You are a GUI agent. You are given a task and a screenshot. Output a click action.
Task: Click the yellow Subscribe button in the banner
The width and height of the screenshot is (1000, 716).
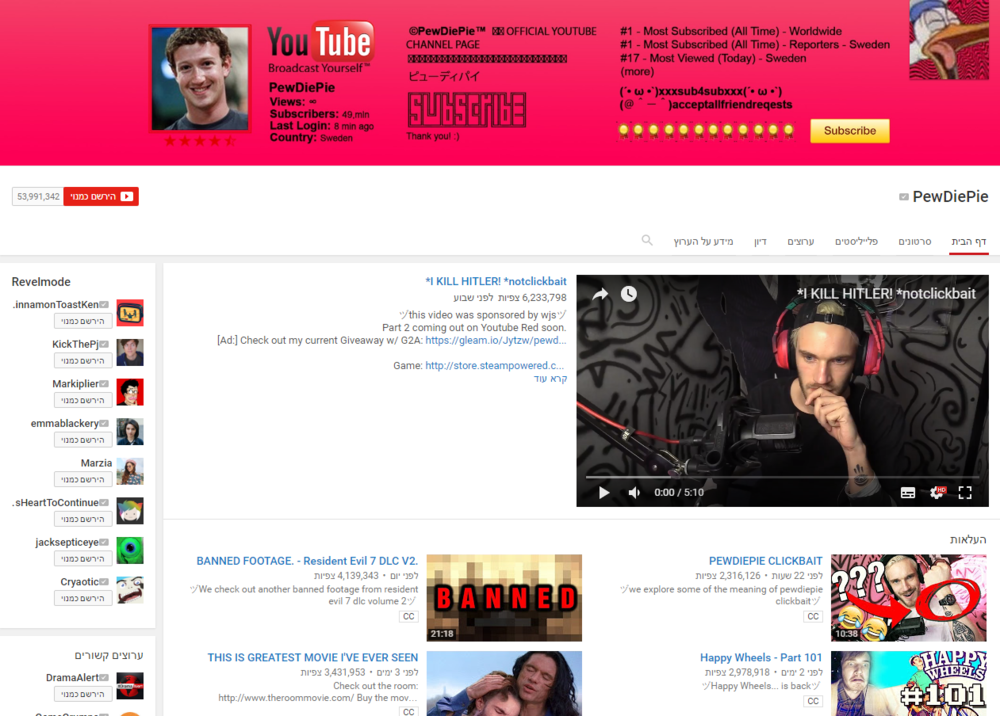pos(849,130)
